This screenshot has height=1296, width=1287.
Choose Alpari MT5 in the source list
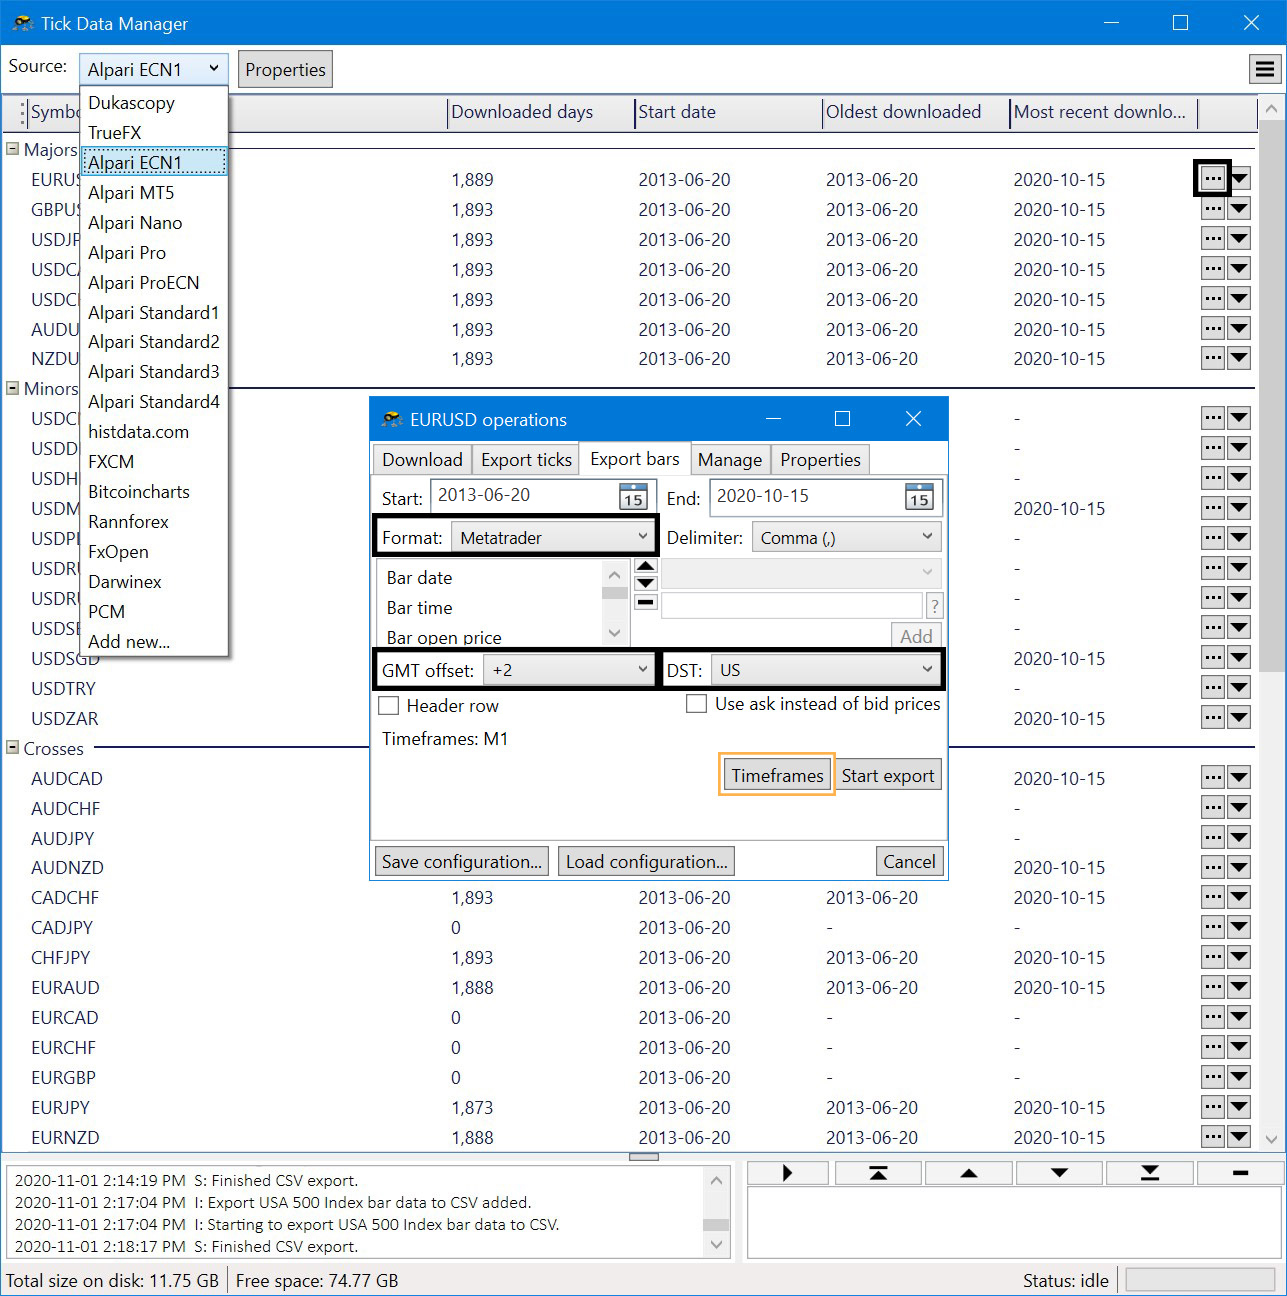[x=155, y=193]
